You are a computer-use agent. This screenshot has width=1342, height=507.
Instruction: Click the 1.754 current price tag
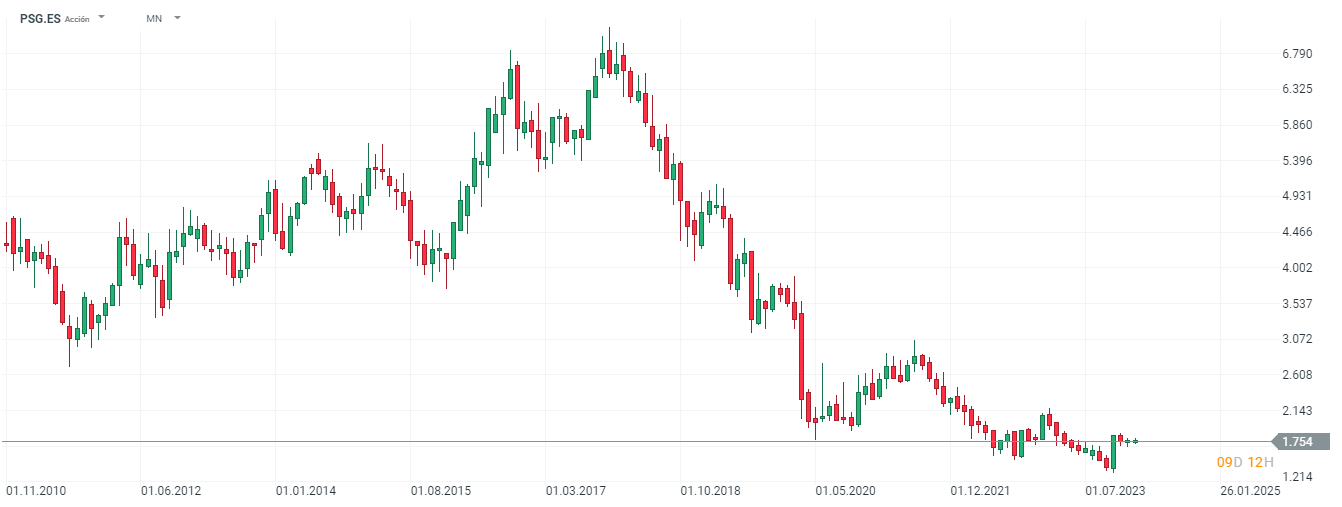coord(1299,442)
